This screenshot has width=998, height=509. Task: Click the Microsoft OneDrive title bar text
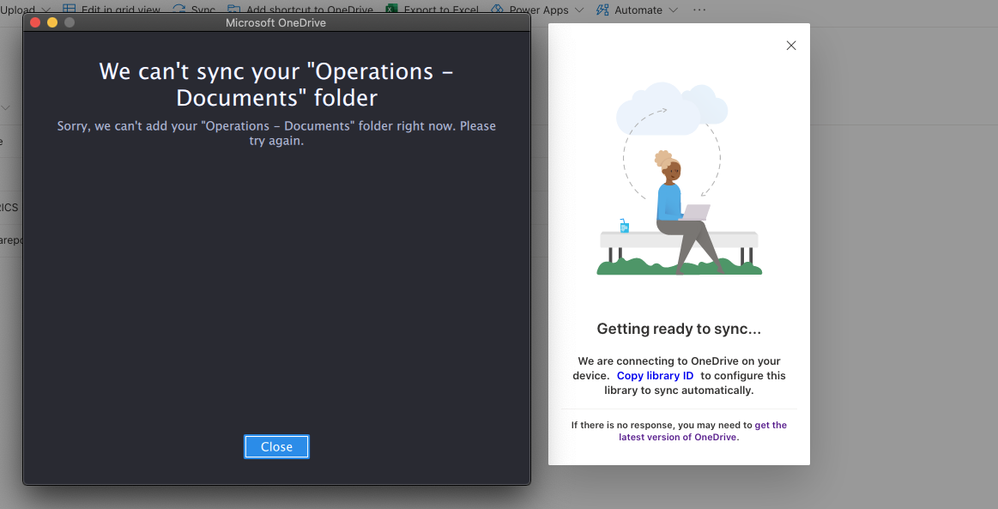276,23
